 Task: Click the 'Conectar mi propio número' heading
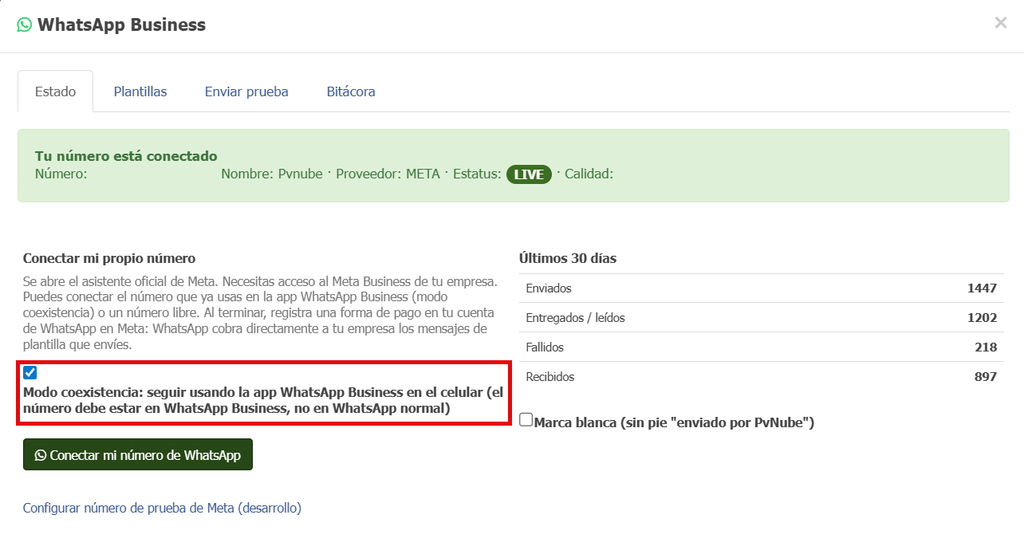tap(109, 258)
